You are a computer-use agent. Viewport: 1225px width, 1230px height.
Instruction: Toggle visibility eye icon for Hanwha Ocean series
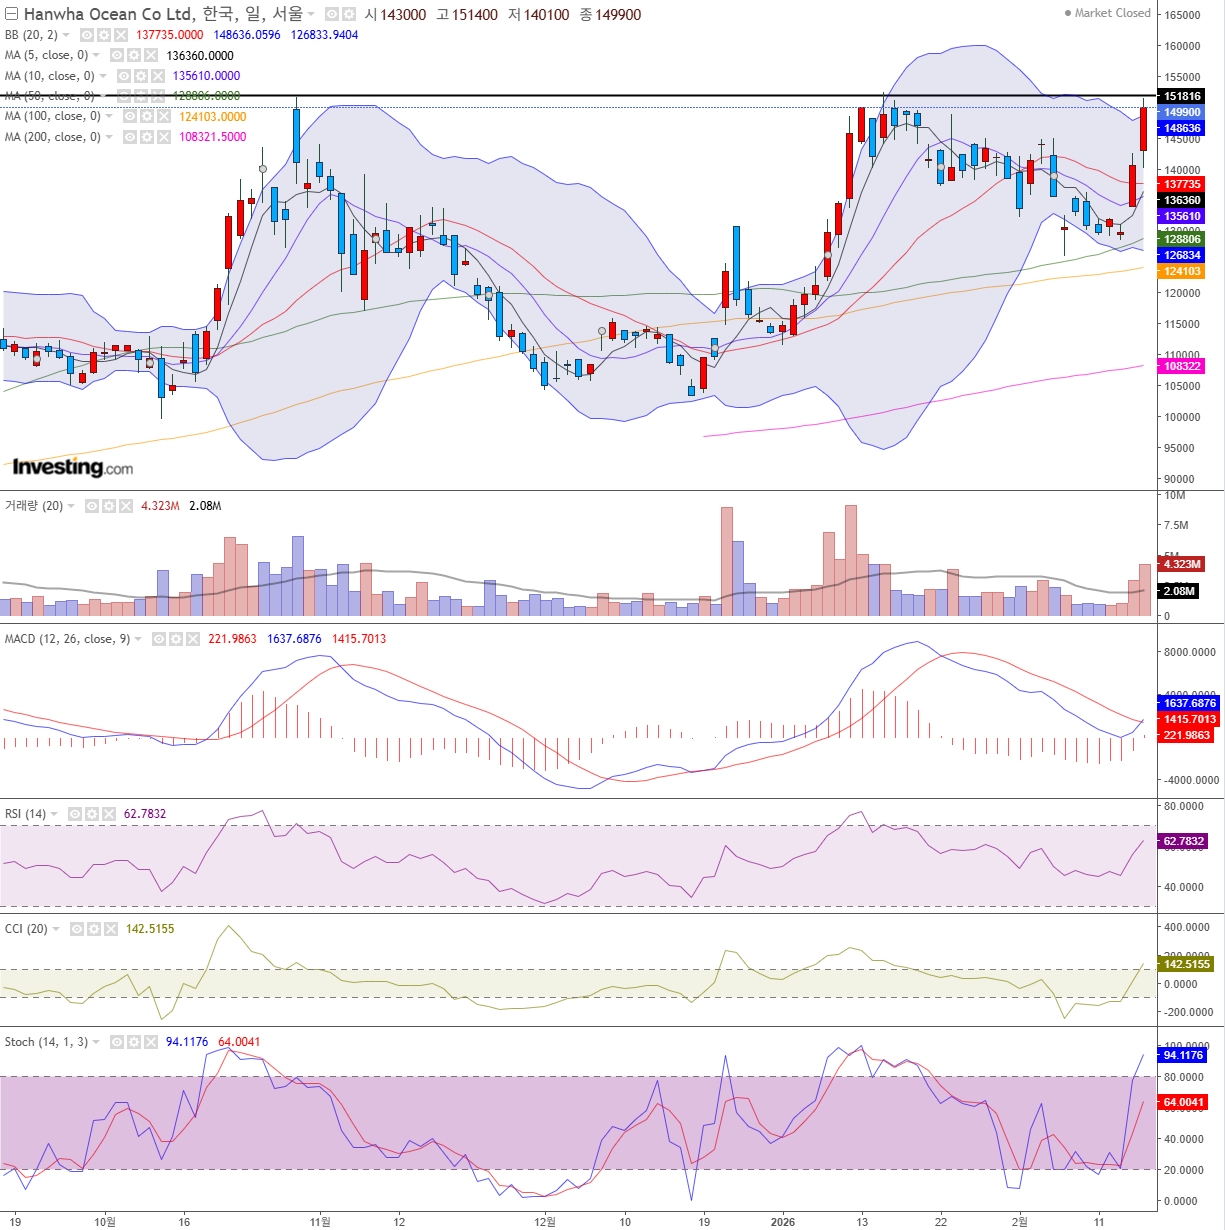click(332, 14)
